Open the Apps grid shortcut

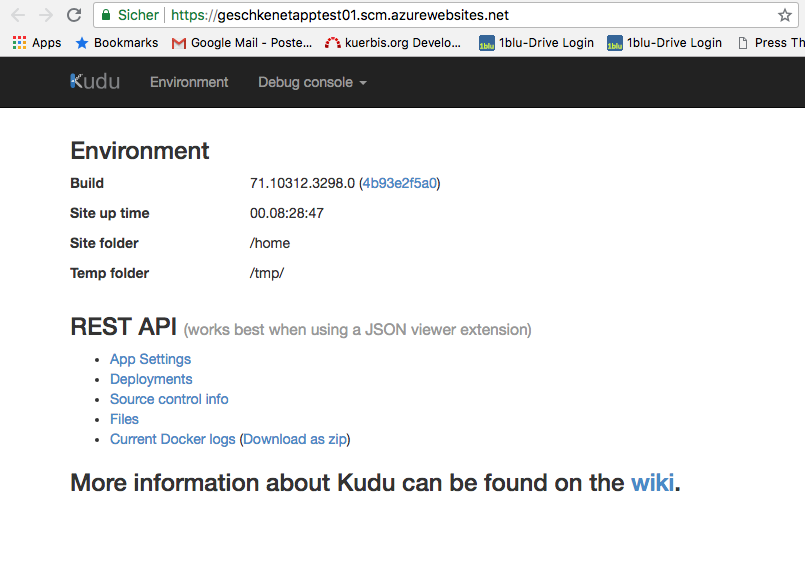[37, 43]
